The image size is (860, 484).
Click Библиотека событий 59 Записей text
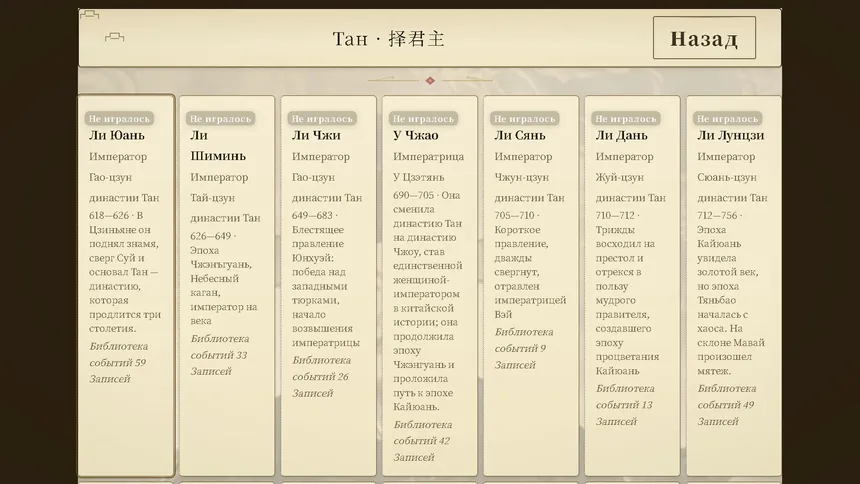(118, 363)
